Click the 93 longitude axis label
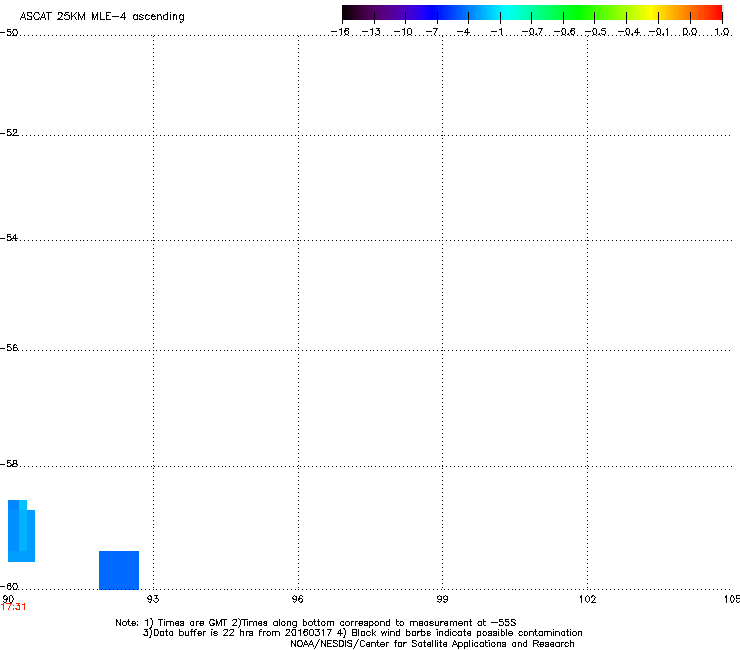 153,599
